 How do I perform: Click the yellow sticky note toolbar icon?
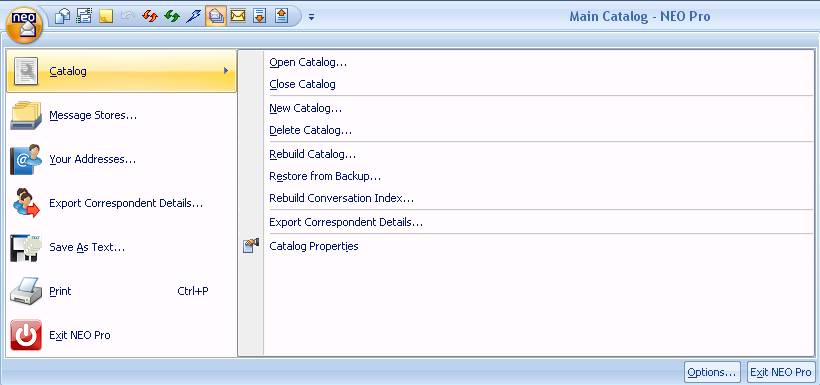click(x=106, y=16)
